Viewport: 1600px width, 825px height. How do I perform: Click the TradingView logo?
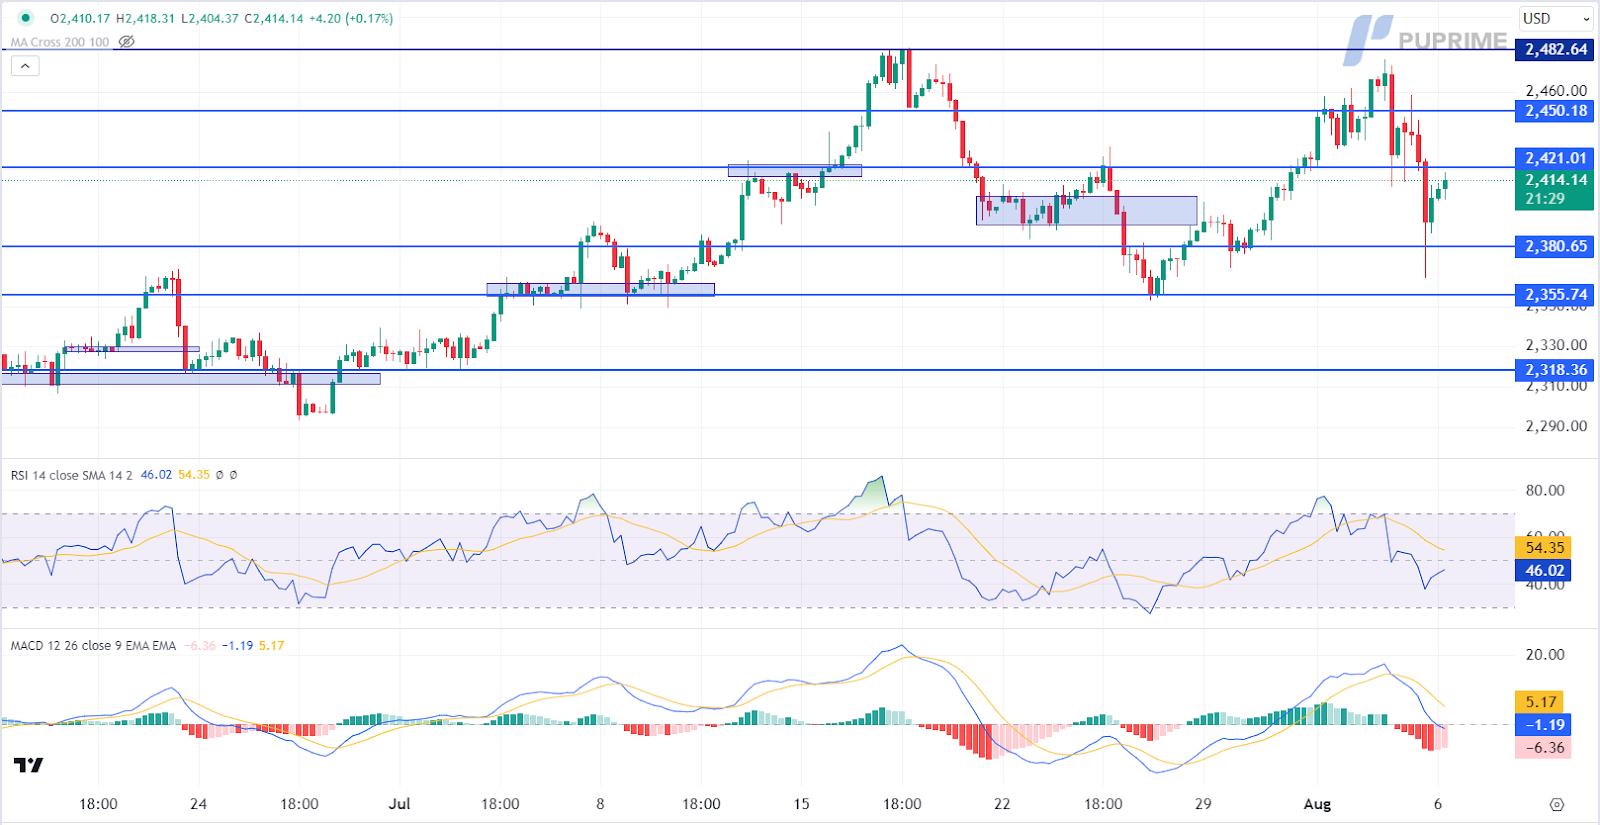coord(29,765)
